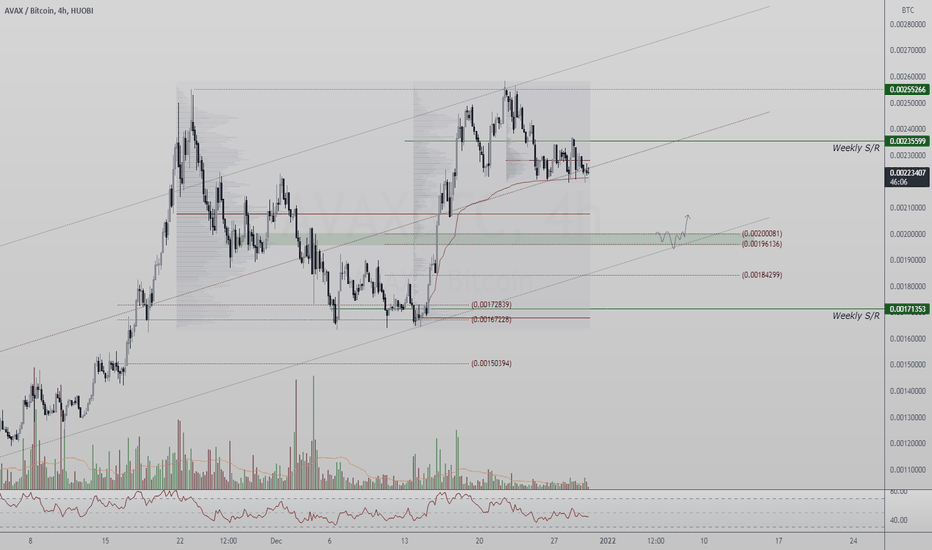Click the (0.00172839) level label

pos(491,304)
